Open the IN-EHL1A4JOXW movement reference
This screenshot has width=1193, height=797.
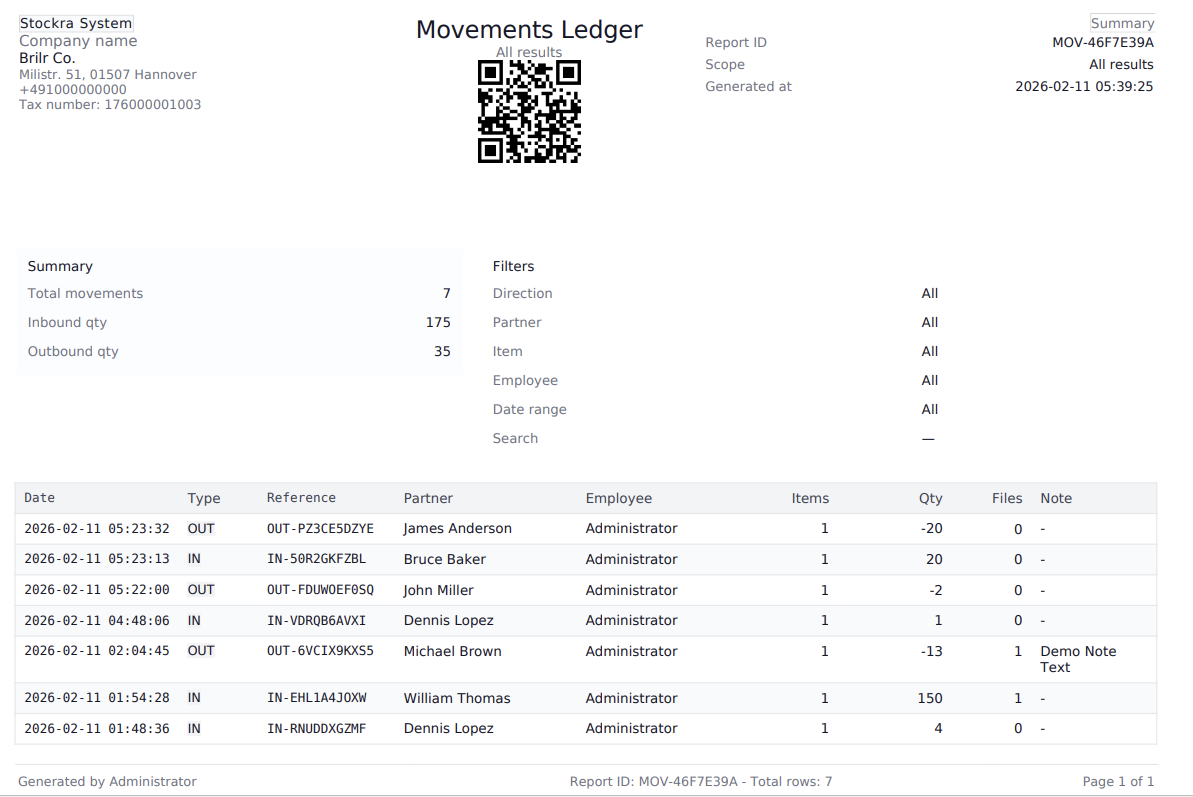(x=316, y=698)
